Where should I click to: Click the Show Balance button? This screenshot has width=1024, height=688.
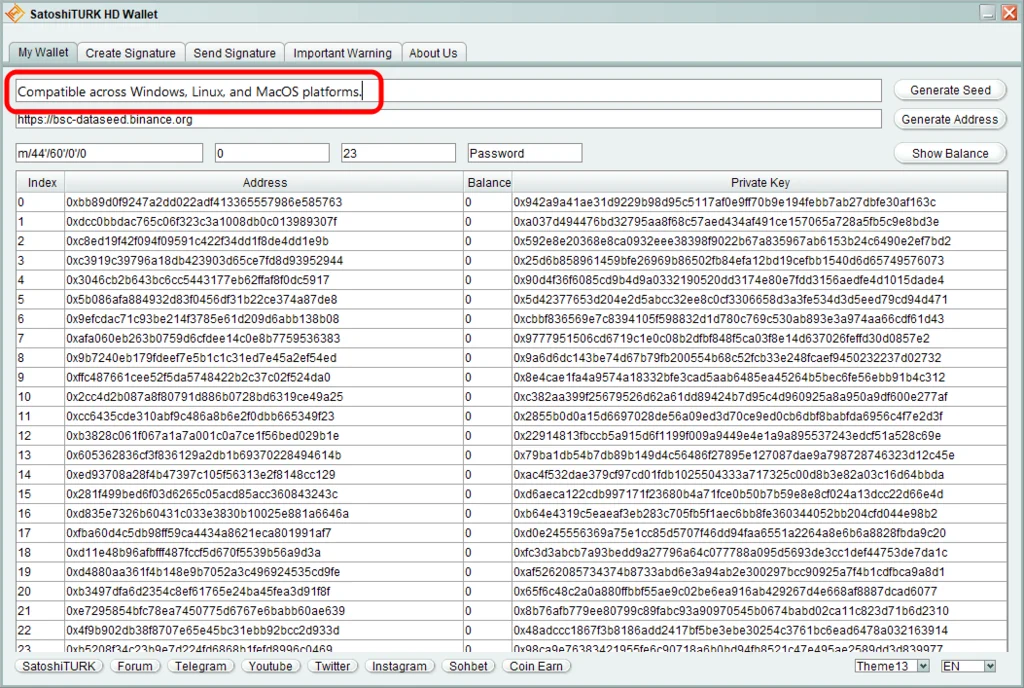tap(950, 153)
